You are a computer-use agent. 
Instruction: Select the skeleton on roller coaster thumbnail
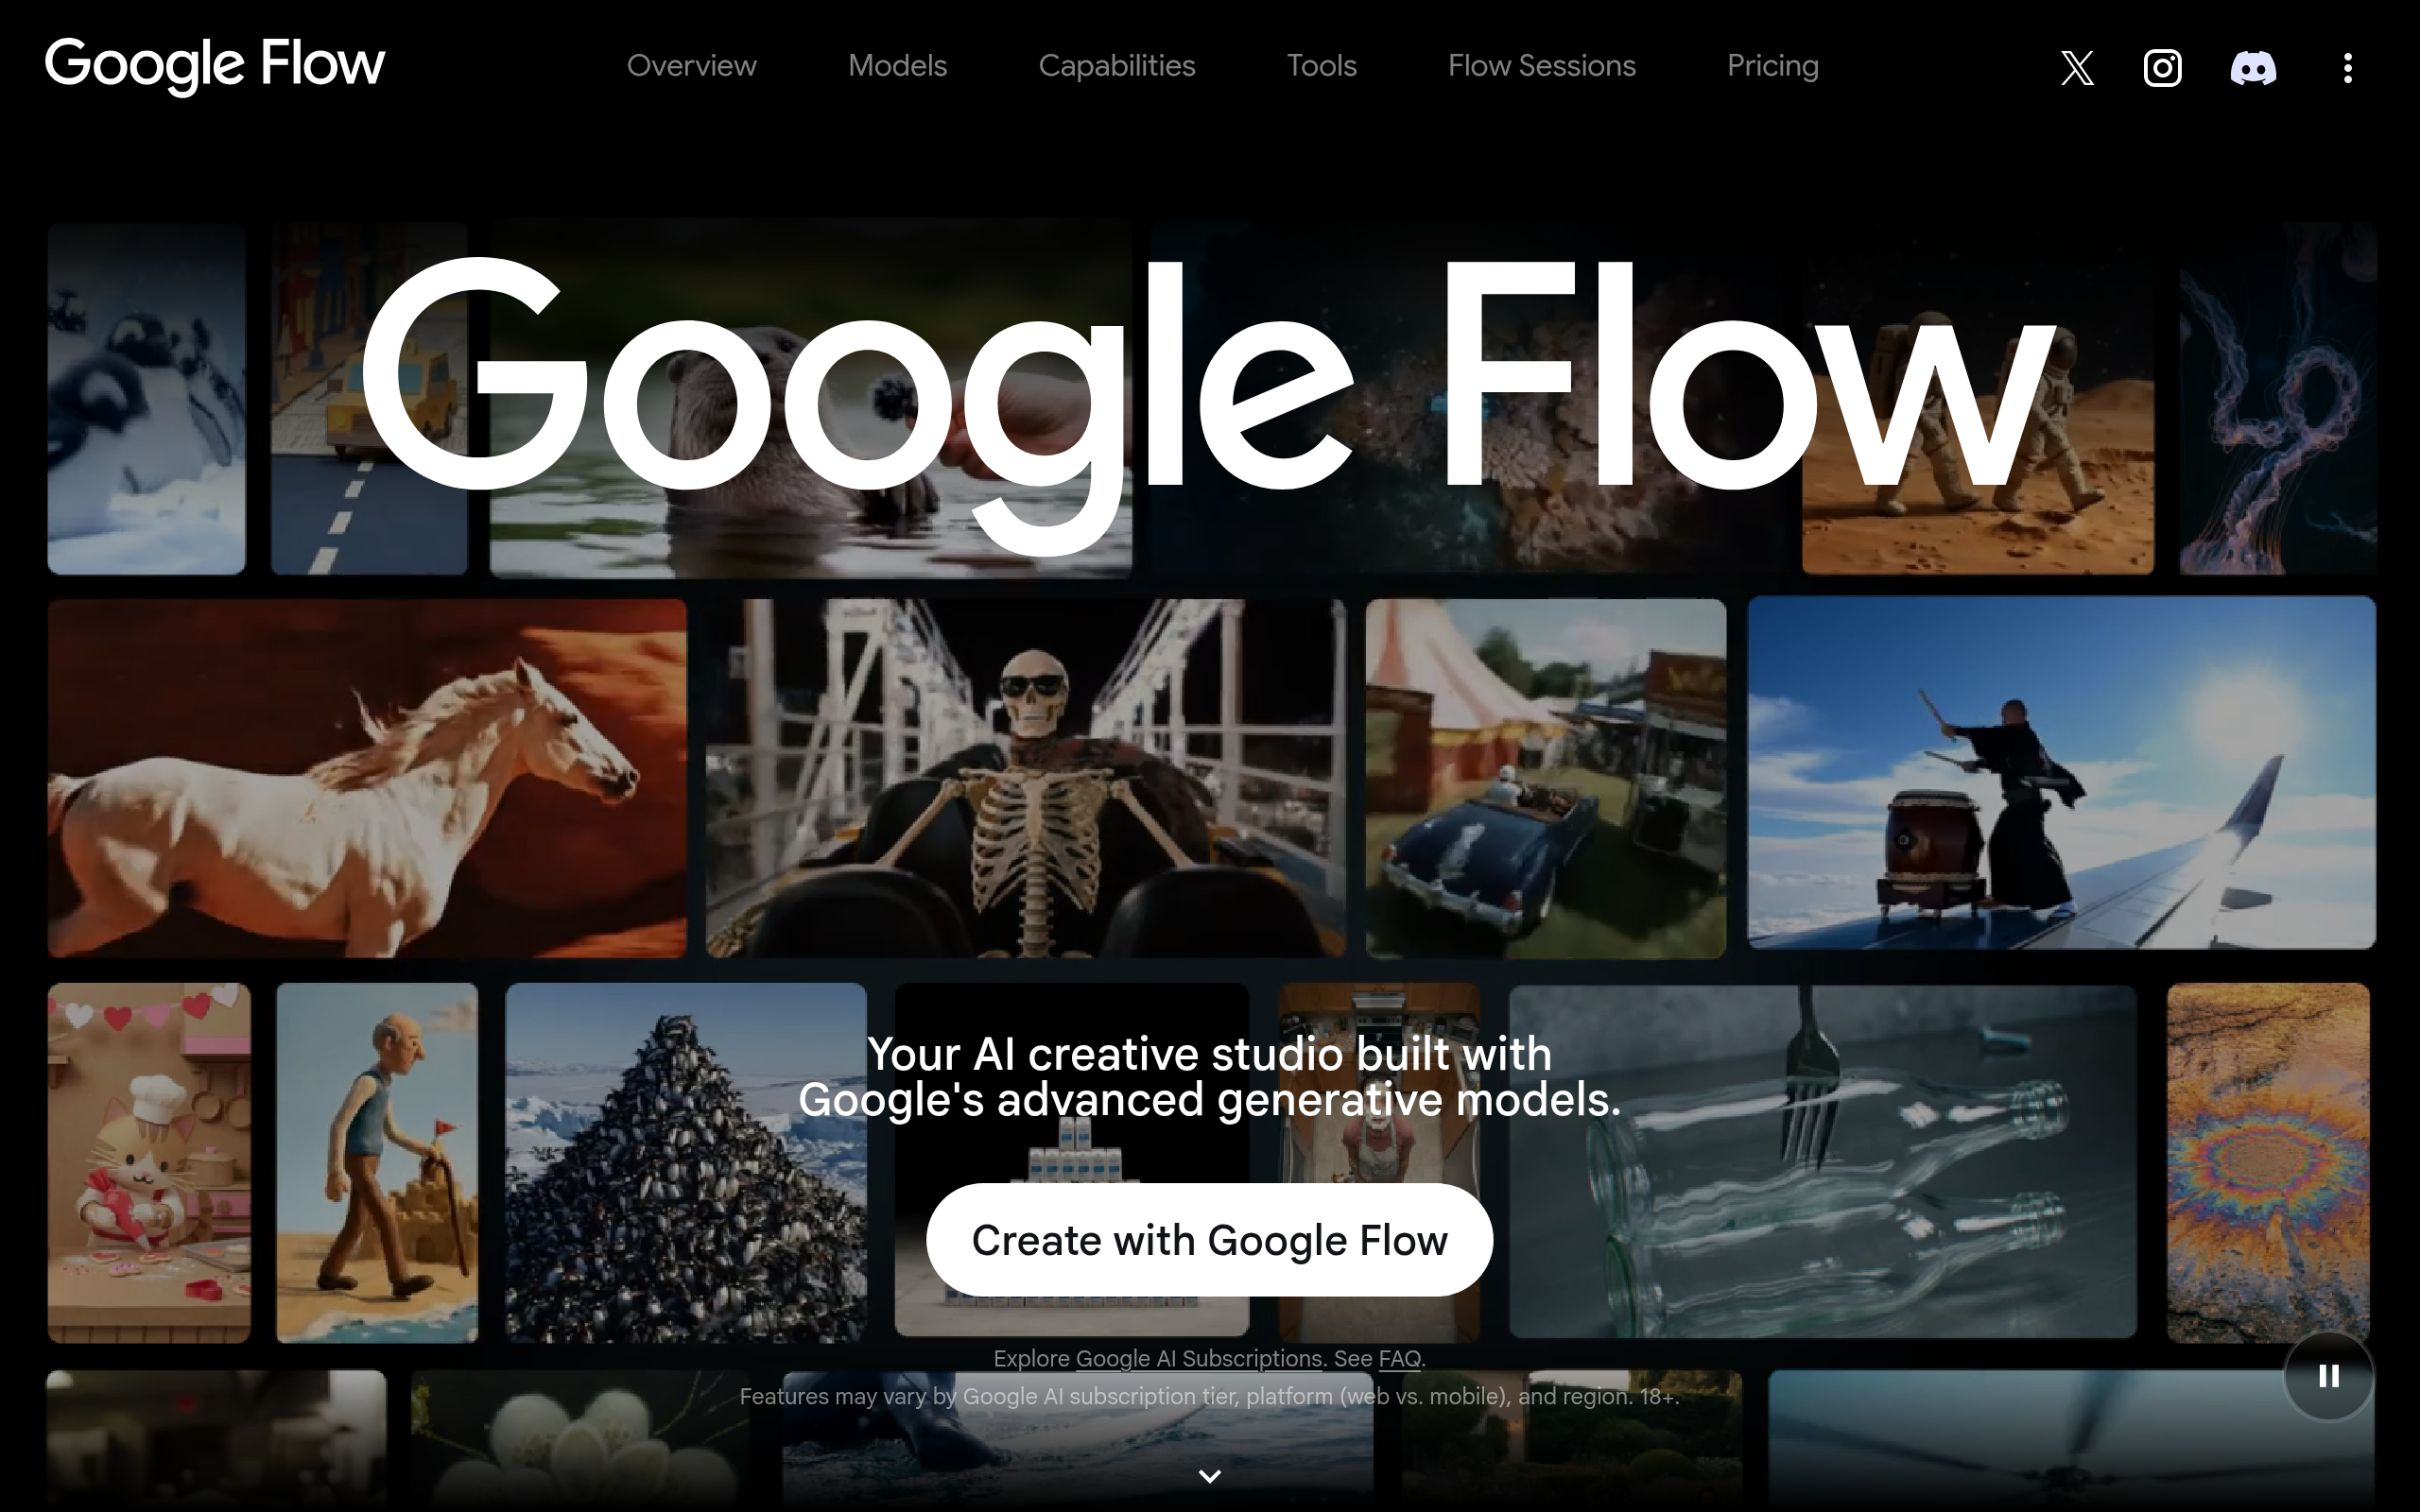pos(1026,778)
